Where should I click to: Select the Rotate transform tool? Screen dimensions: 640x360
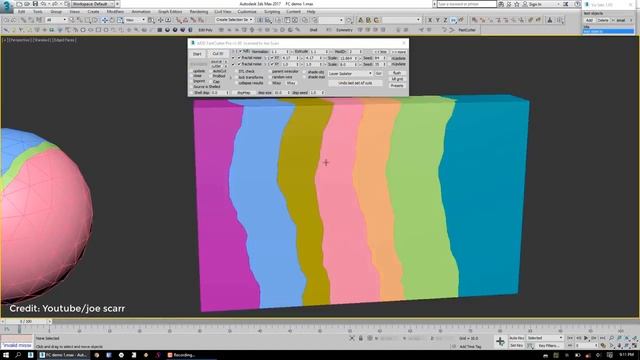pos(112,20)
